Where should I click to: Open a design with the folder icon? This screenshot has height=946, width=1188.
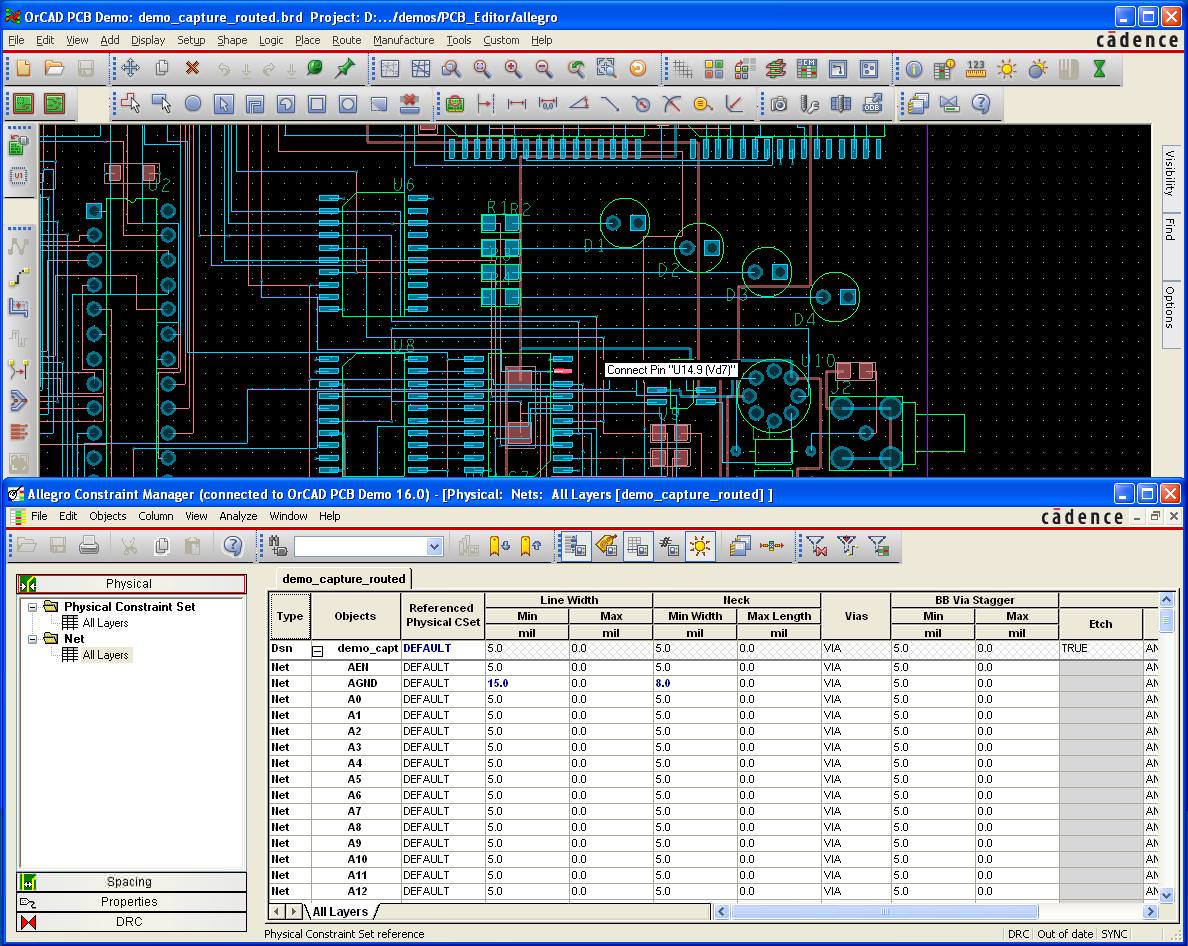(x=54, y=69)
